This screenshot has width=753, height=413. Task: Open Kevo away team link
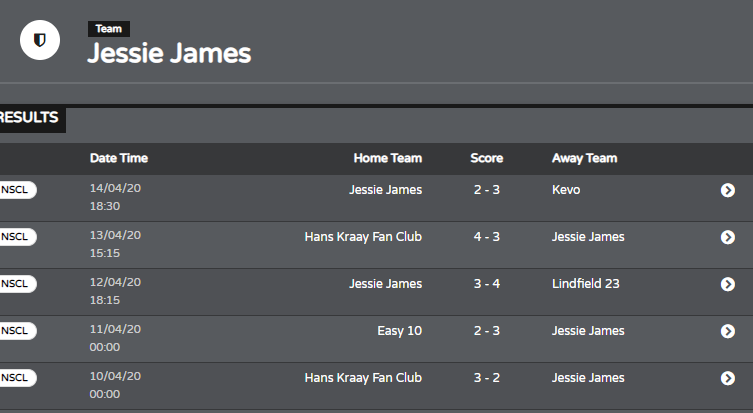coord(566,190)
